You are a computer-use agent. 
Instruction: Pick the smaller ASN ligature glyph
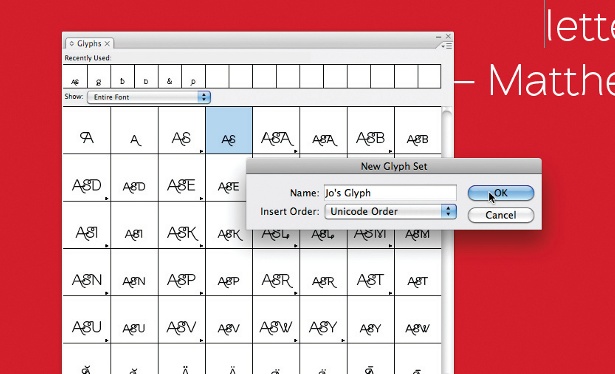click(x=135, y=272)
